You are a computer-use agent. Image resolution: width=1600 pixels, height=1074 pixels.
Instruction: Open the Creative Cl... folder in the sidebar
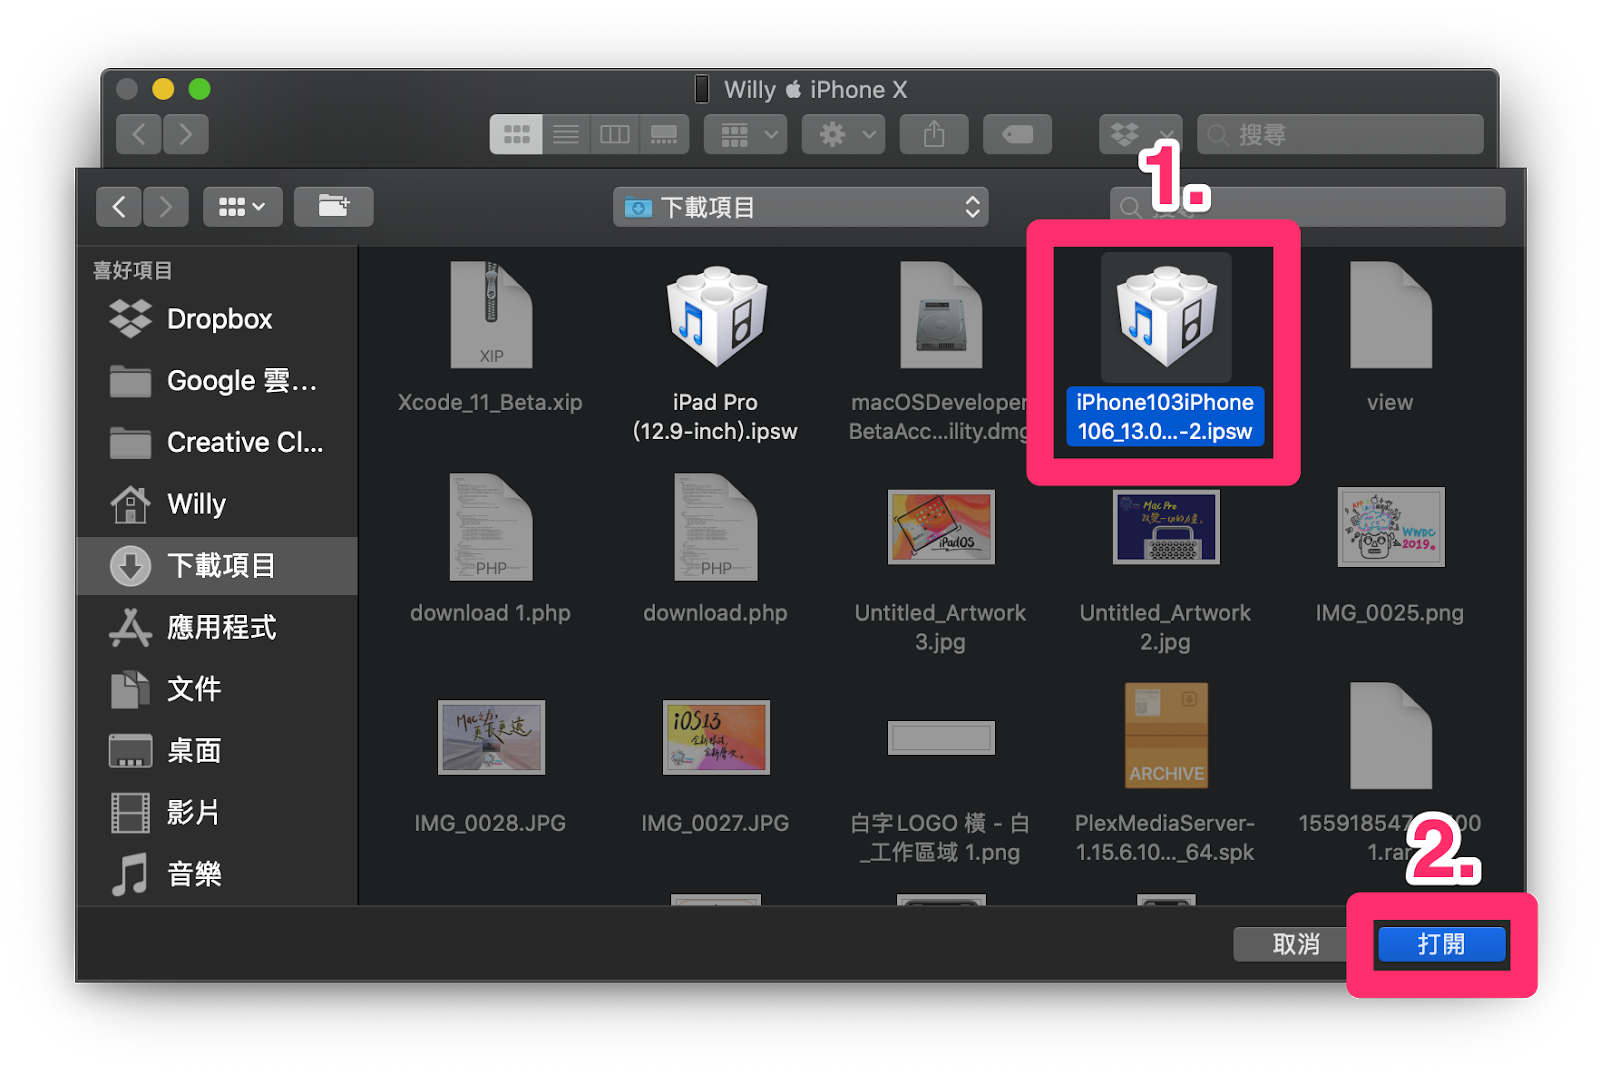pyautogui.click(x=217, y=442)
